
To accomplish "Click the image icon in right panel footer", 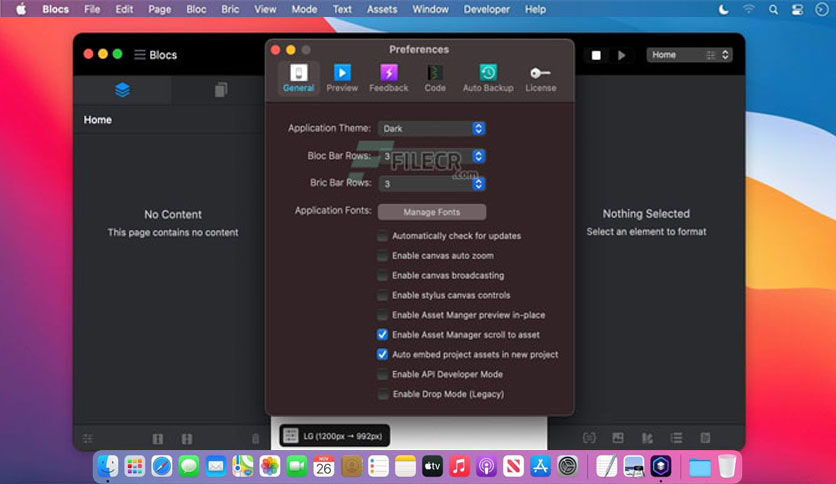I will 618,438.
